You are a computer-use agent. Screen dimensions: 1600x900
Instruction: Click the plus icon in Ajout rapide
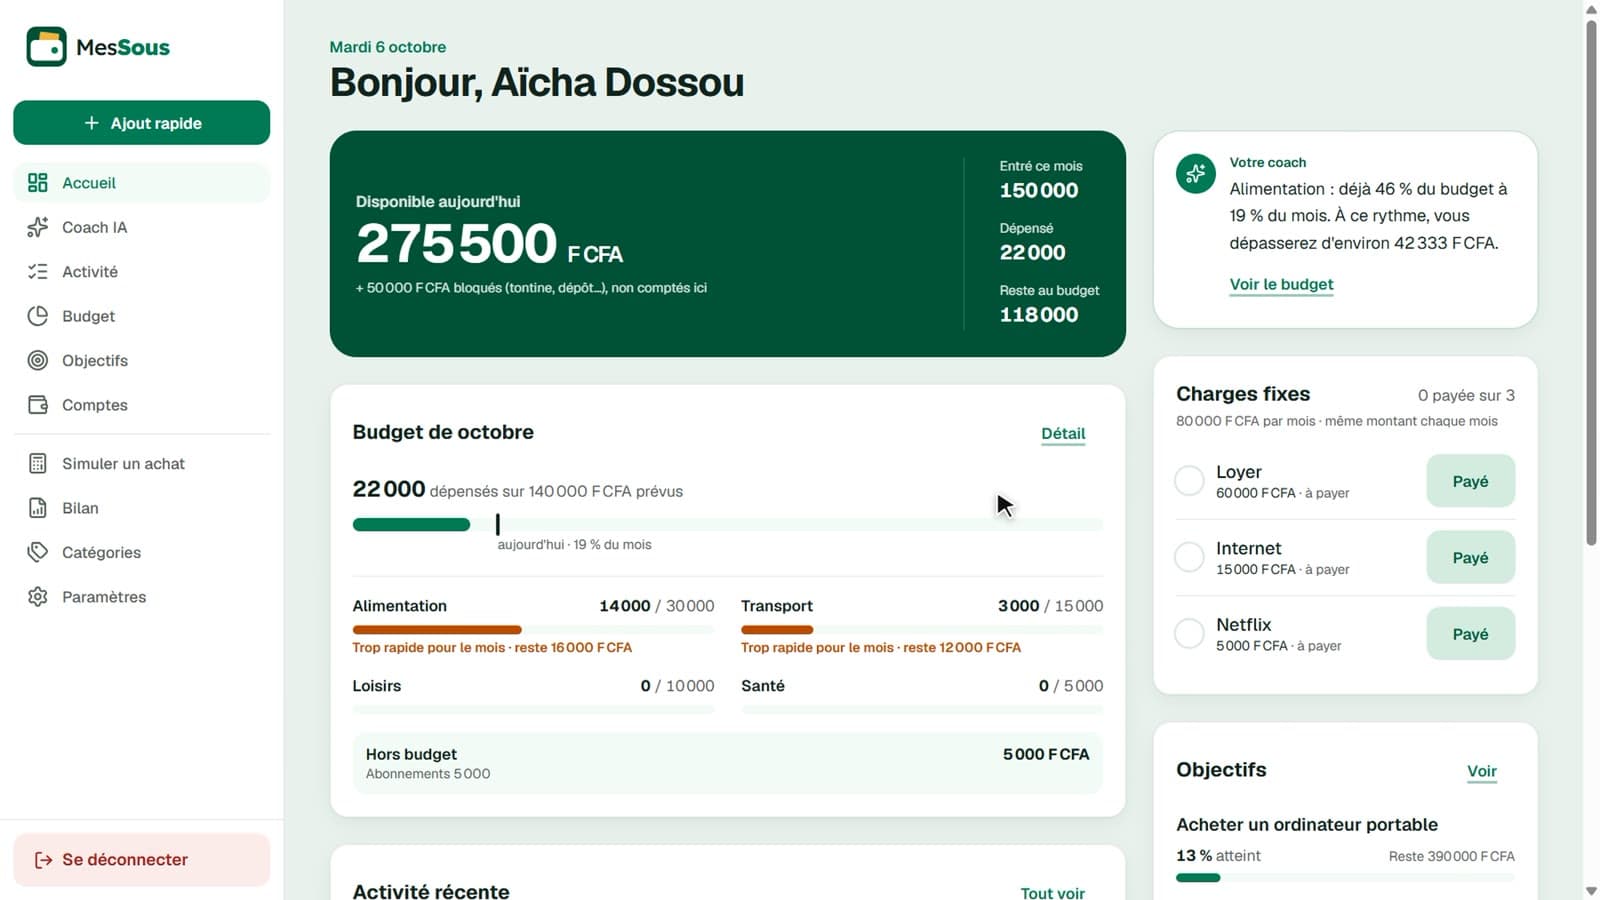click(x=91, y=123)
